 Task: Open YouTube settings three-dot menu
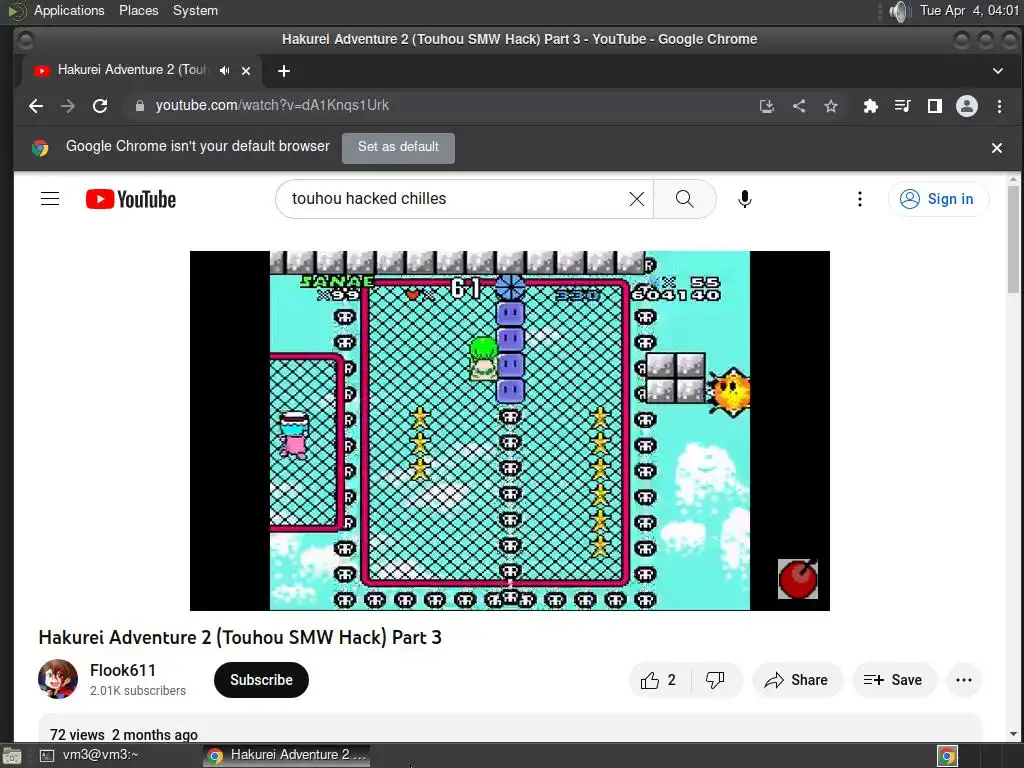[x=859, y=199]
